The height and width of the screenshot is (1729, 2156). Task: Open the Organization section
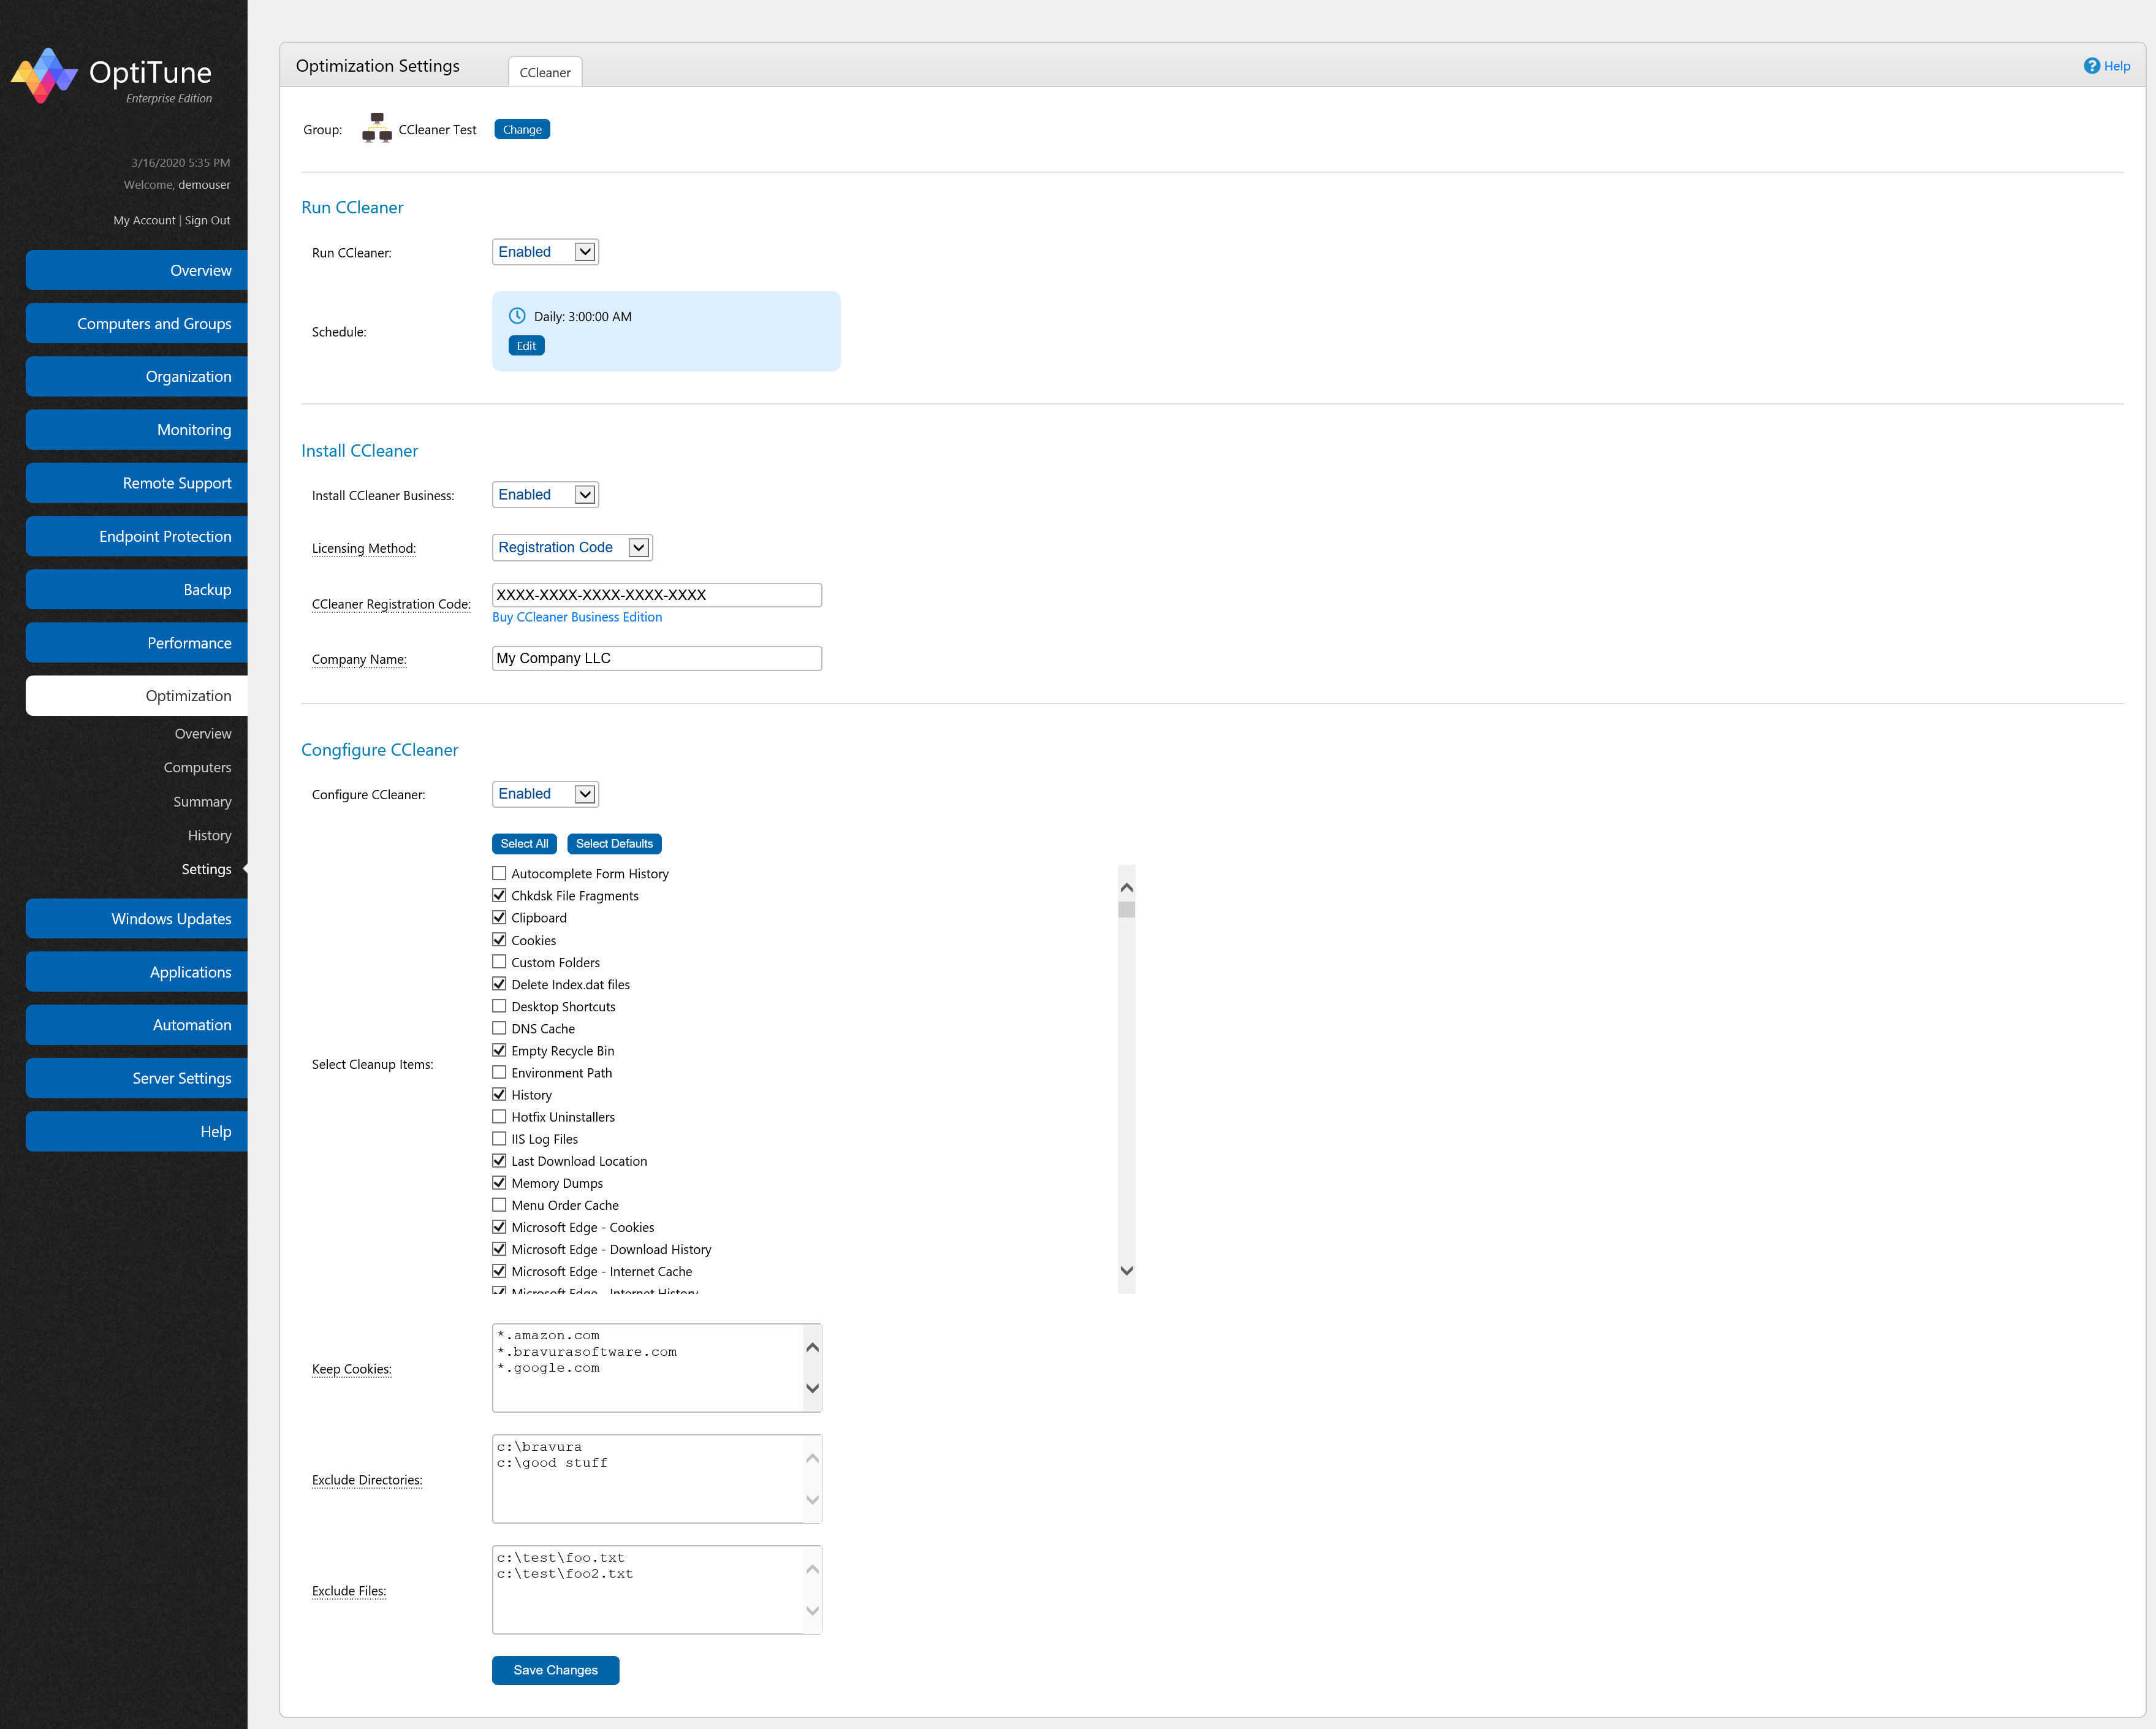[137, 376]
